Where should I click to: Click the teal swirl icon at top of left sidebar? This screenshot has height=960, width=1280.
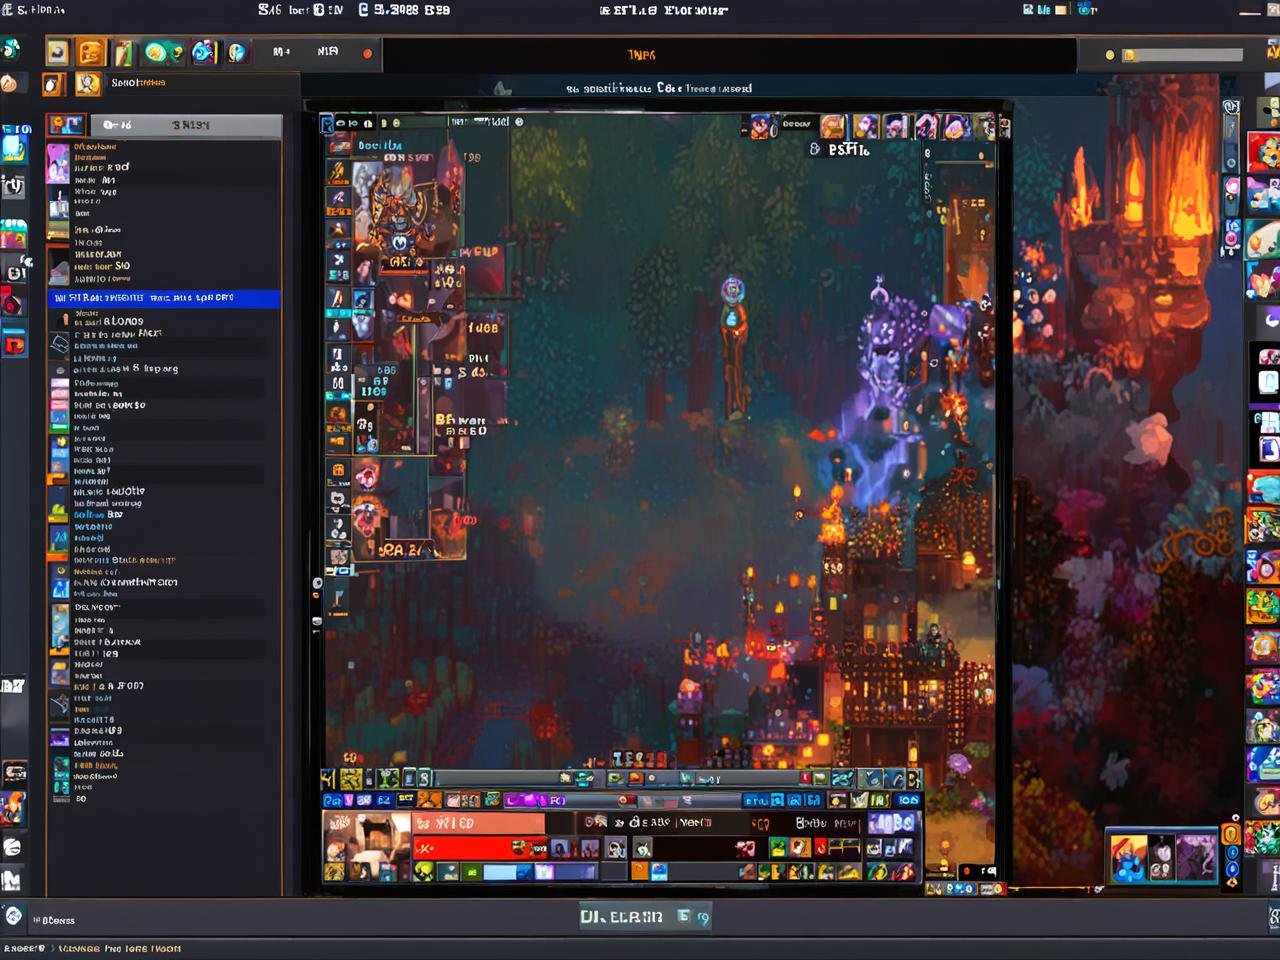click(10, 49)
